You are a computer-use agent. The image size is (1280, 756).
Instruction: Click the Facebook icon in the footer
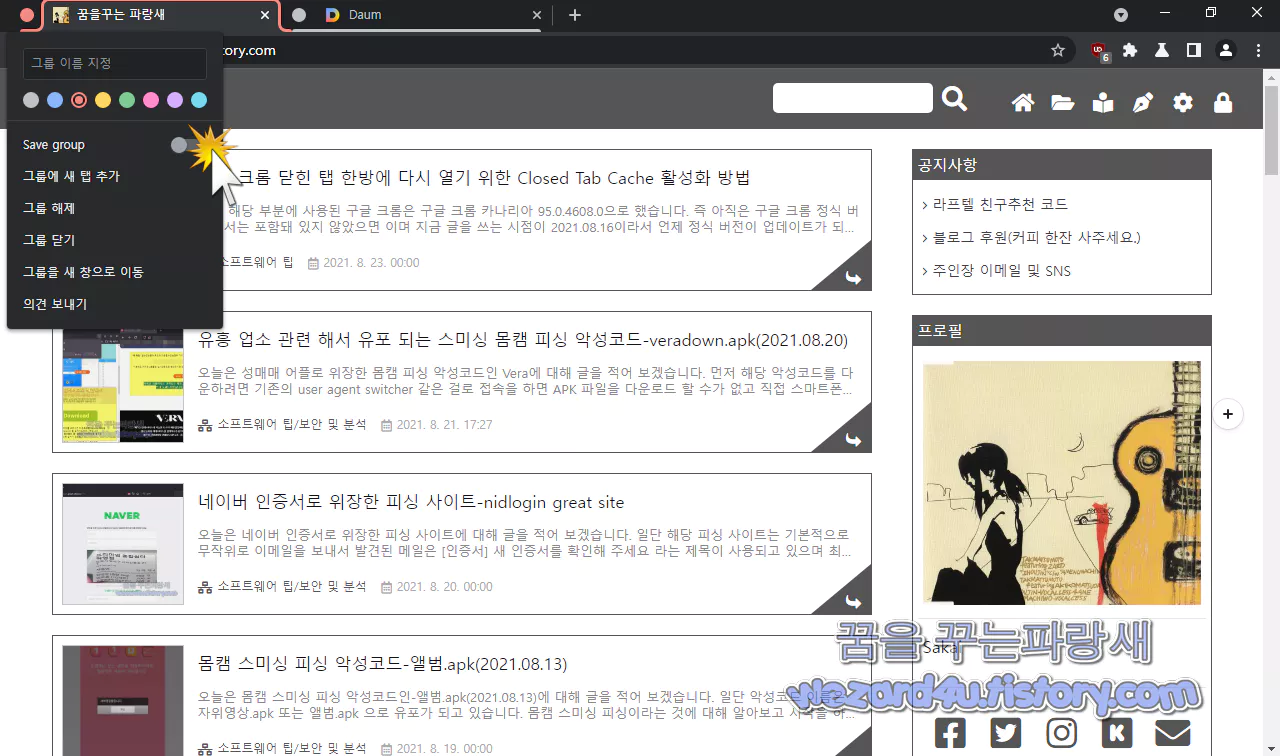tap(949, 732)
